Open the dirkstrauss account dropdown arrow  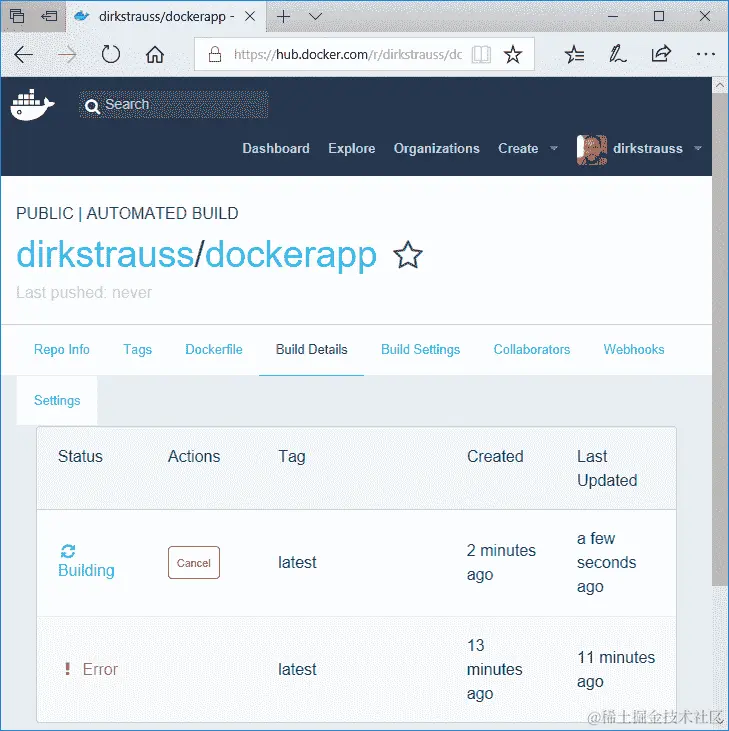(698, 148)
